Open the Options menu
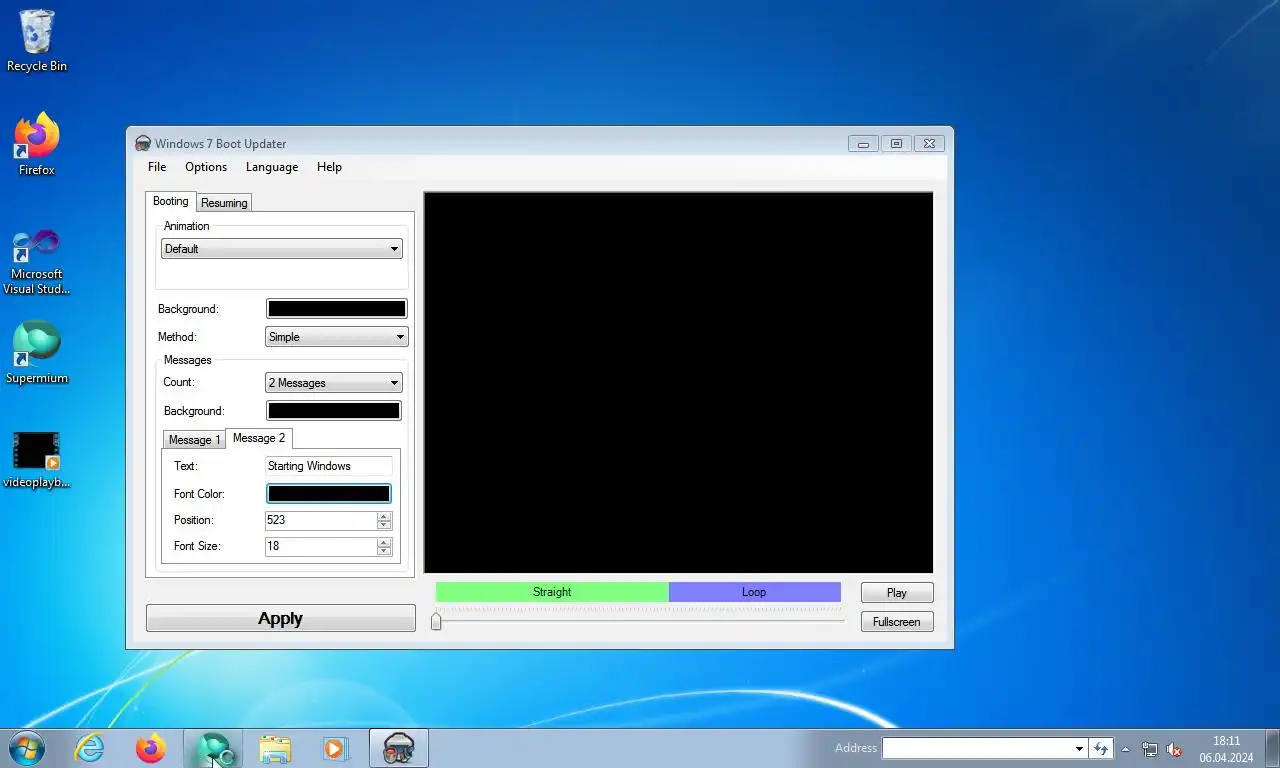1280x768 pixels. click(x=206, y=167)
